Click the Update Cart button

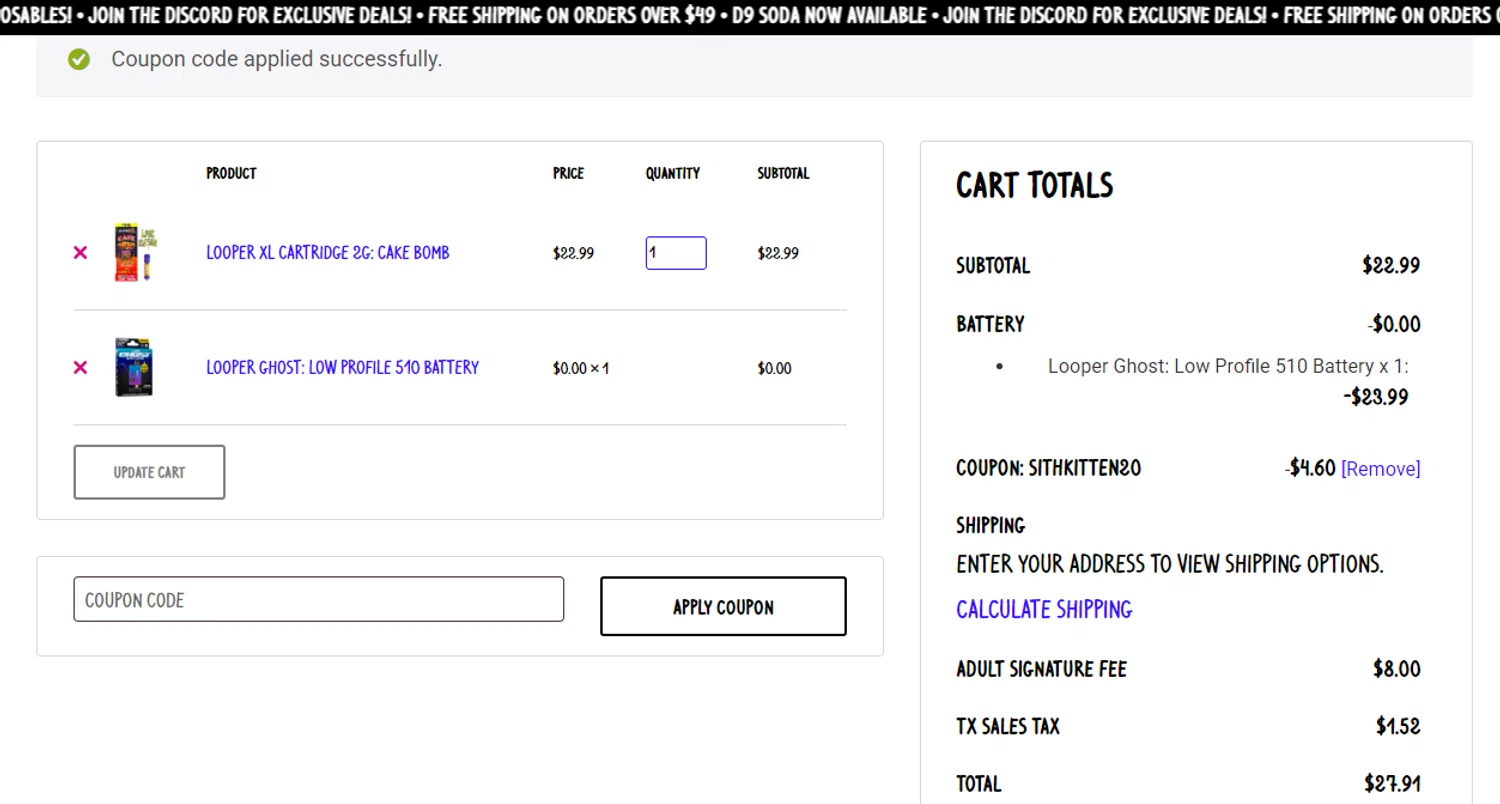tap(149, 472)
